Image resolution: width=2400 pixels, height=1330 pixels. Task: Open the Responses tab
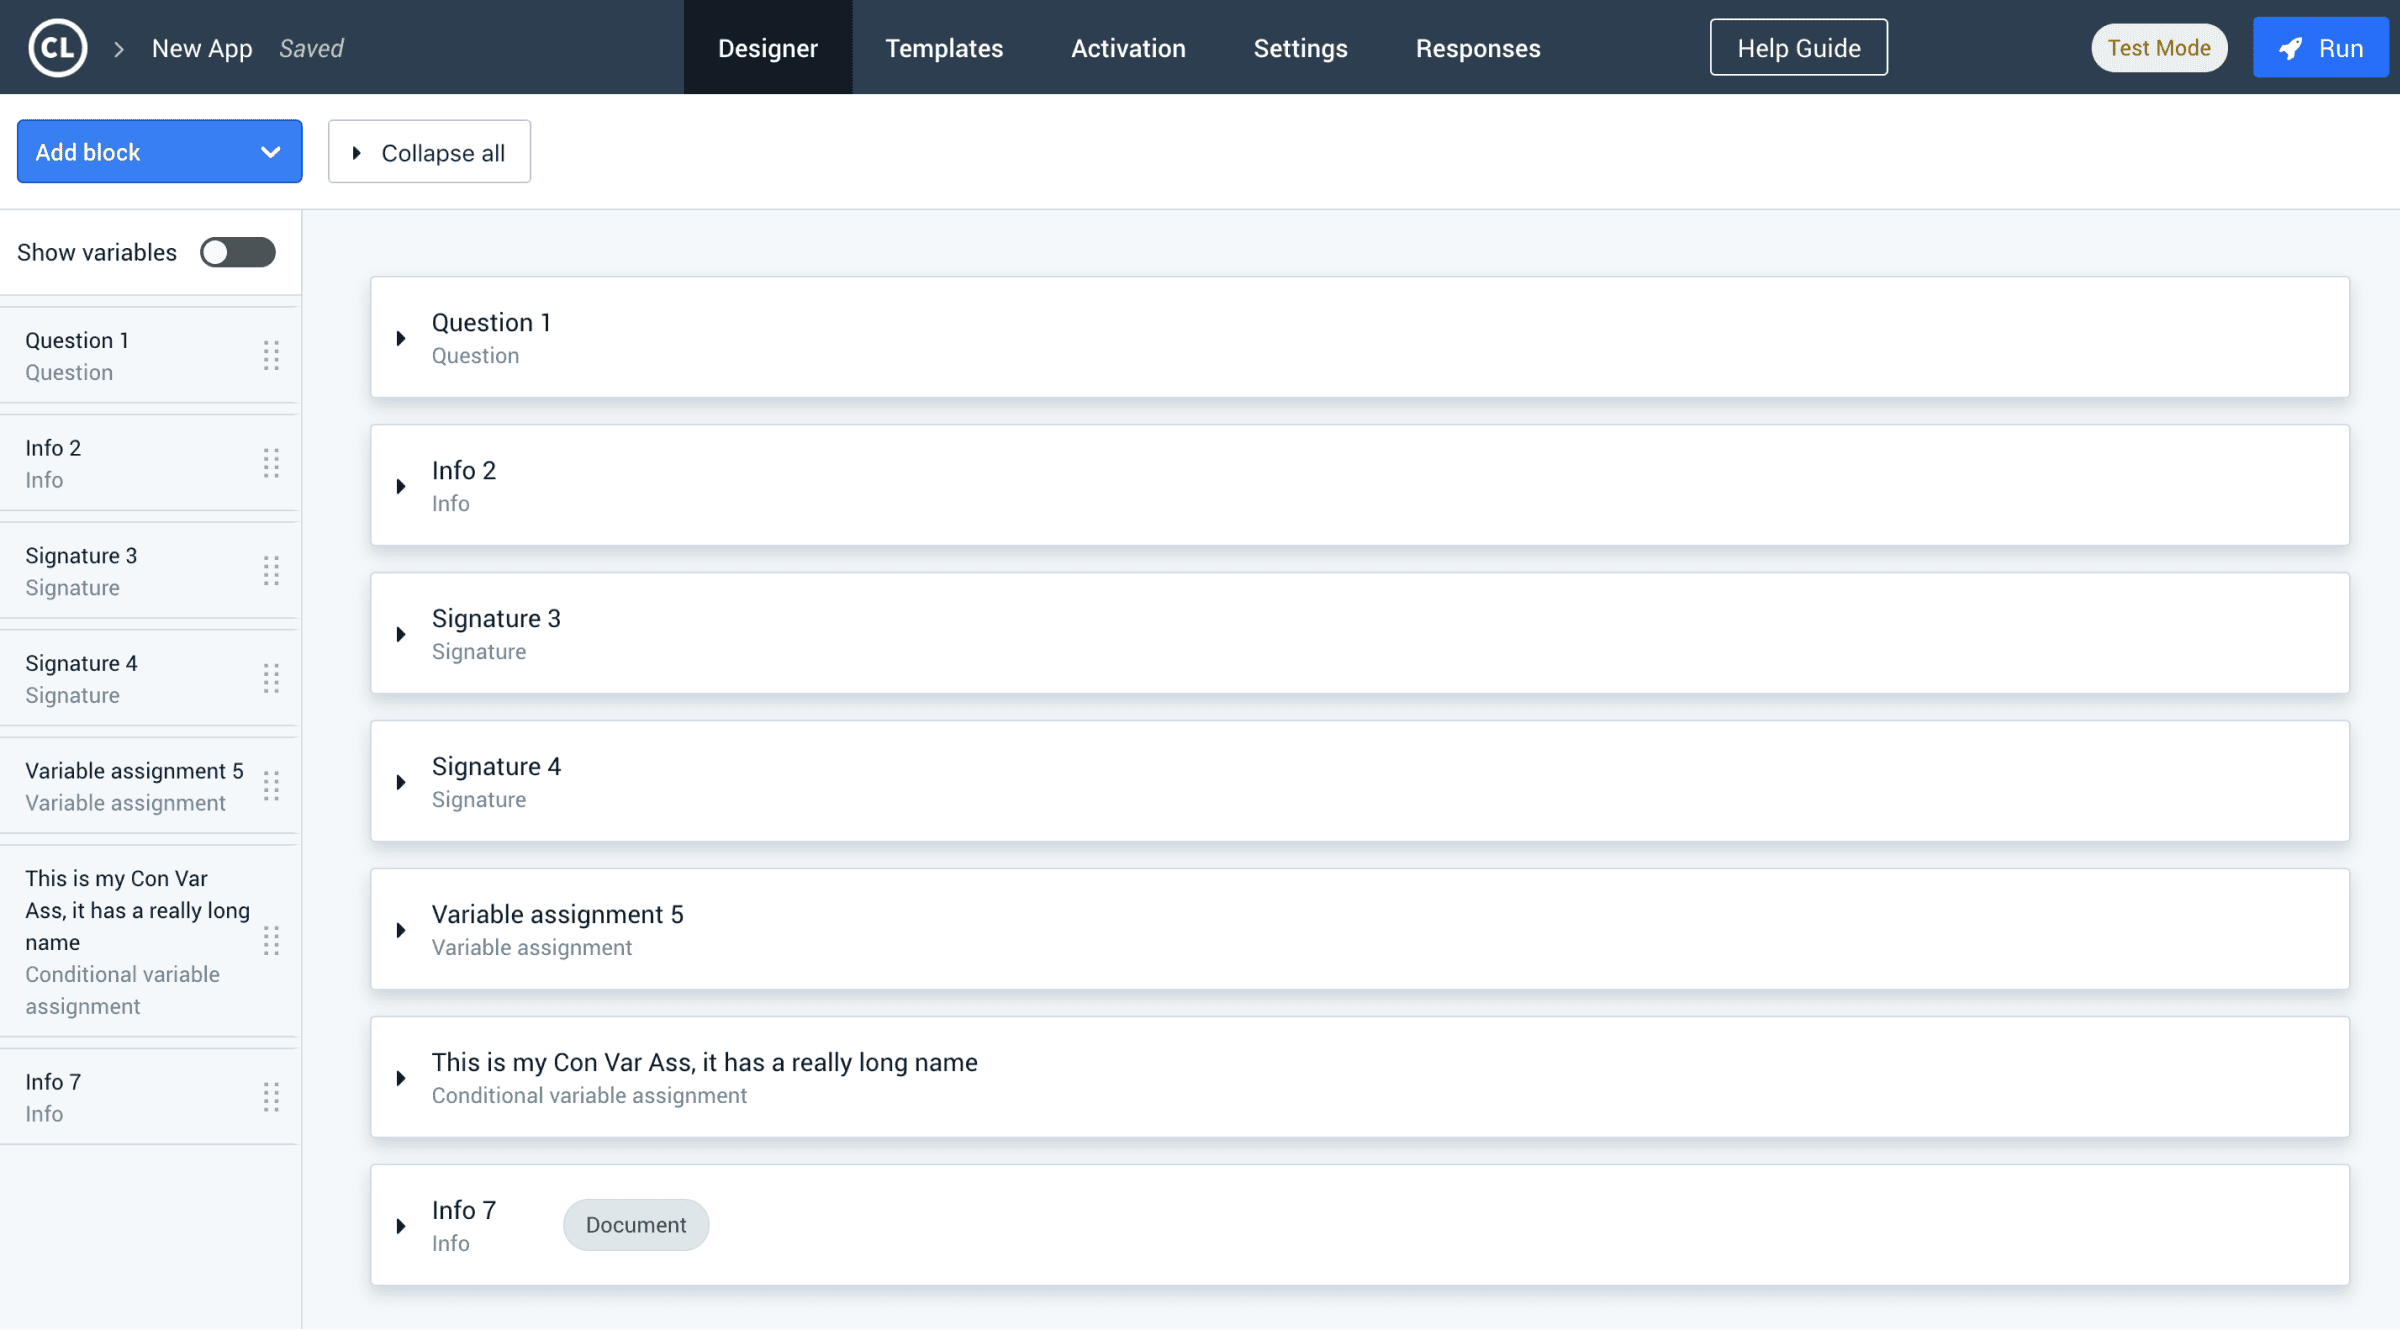point(1477,47)
